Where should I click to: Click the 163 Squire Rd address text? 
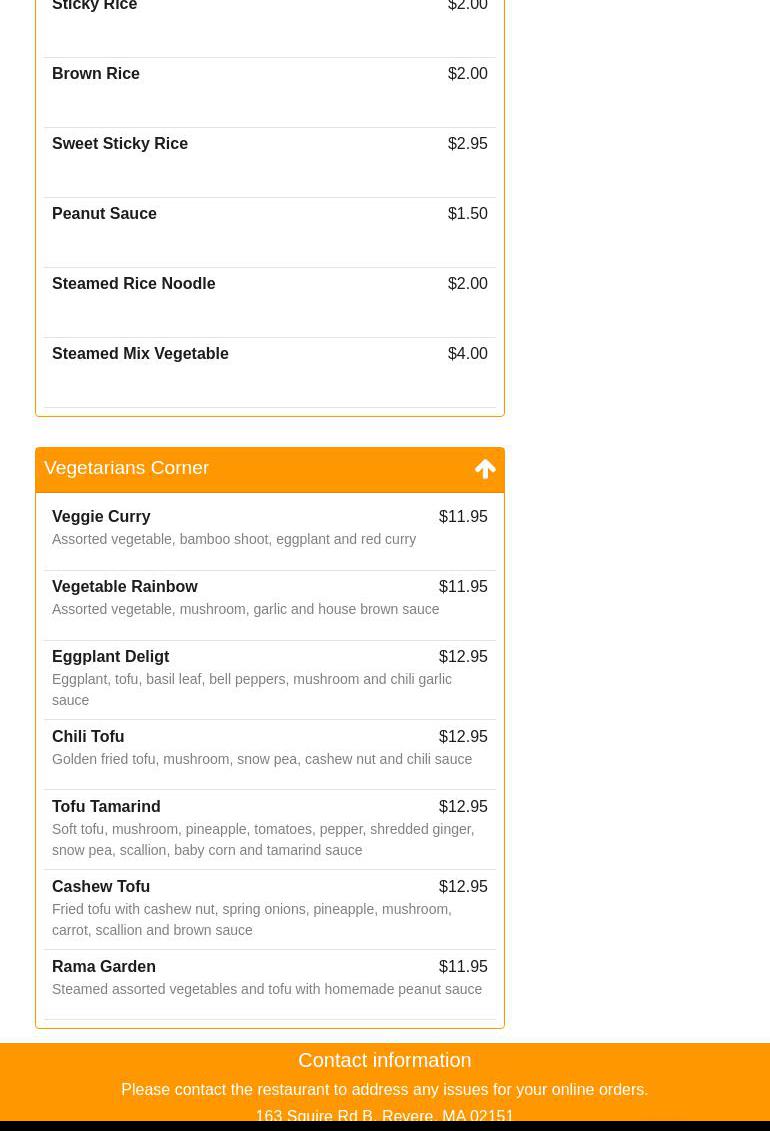pos(384,1115)
